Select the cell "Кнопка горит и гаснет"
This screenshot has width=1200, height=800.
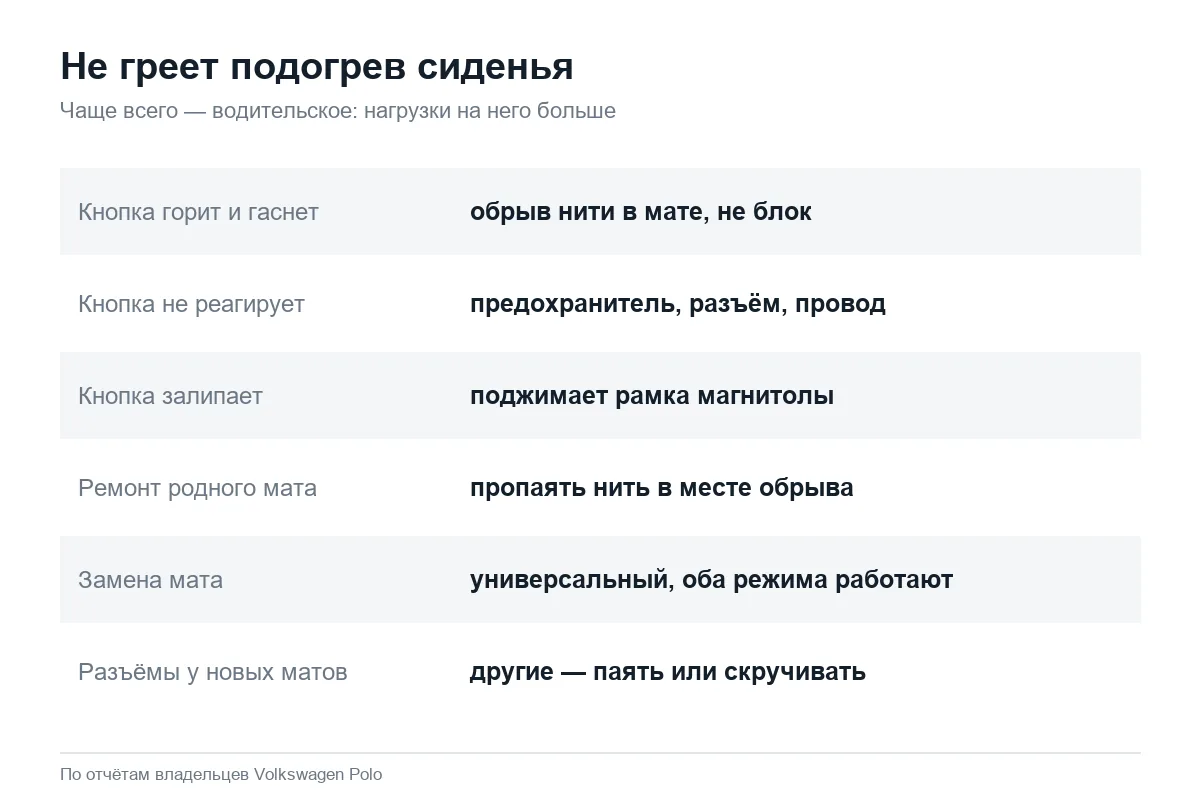point(198,212)
